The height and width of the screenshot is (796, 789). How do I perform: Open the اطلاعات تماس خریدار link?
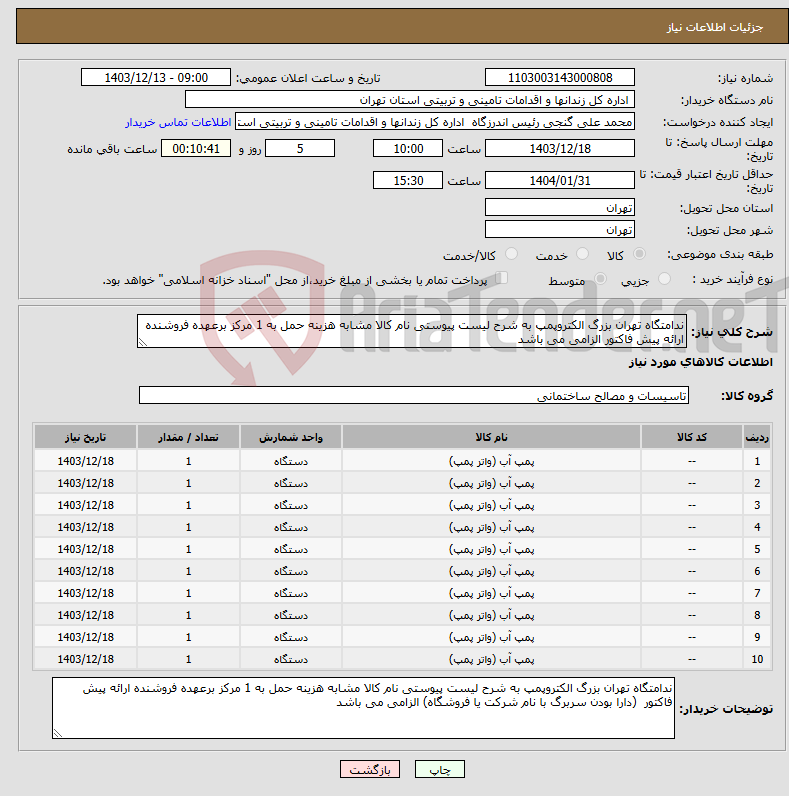point(178,122)
